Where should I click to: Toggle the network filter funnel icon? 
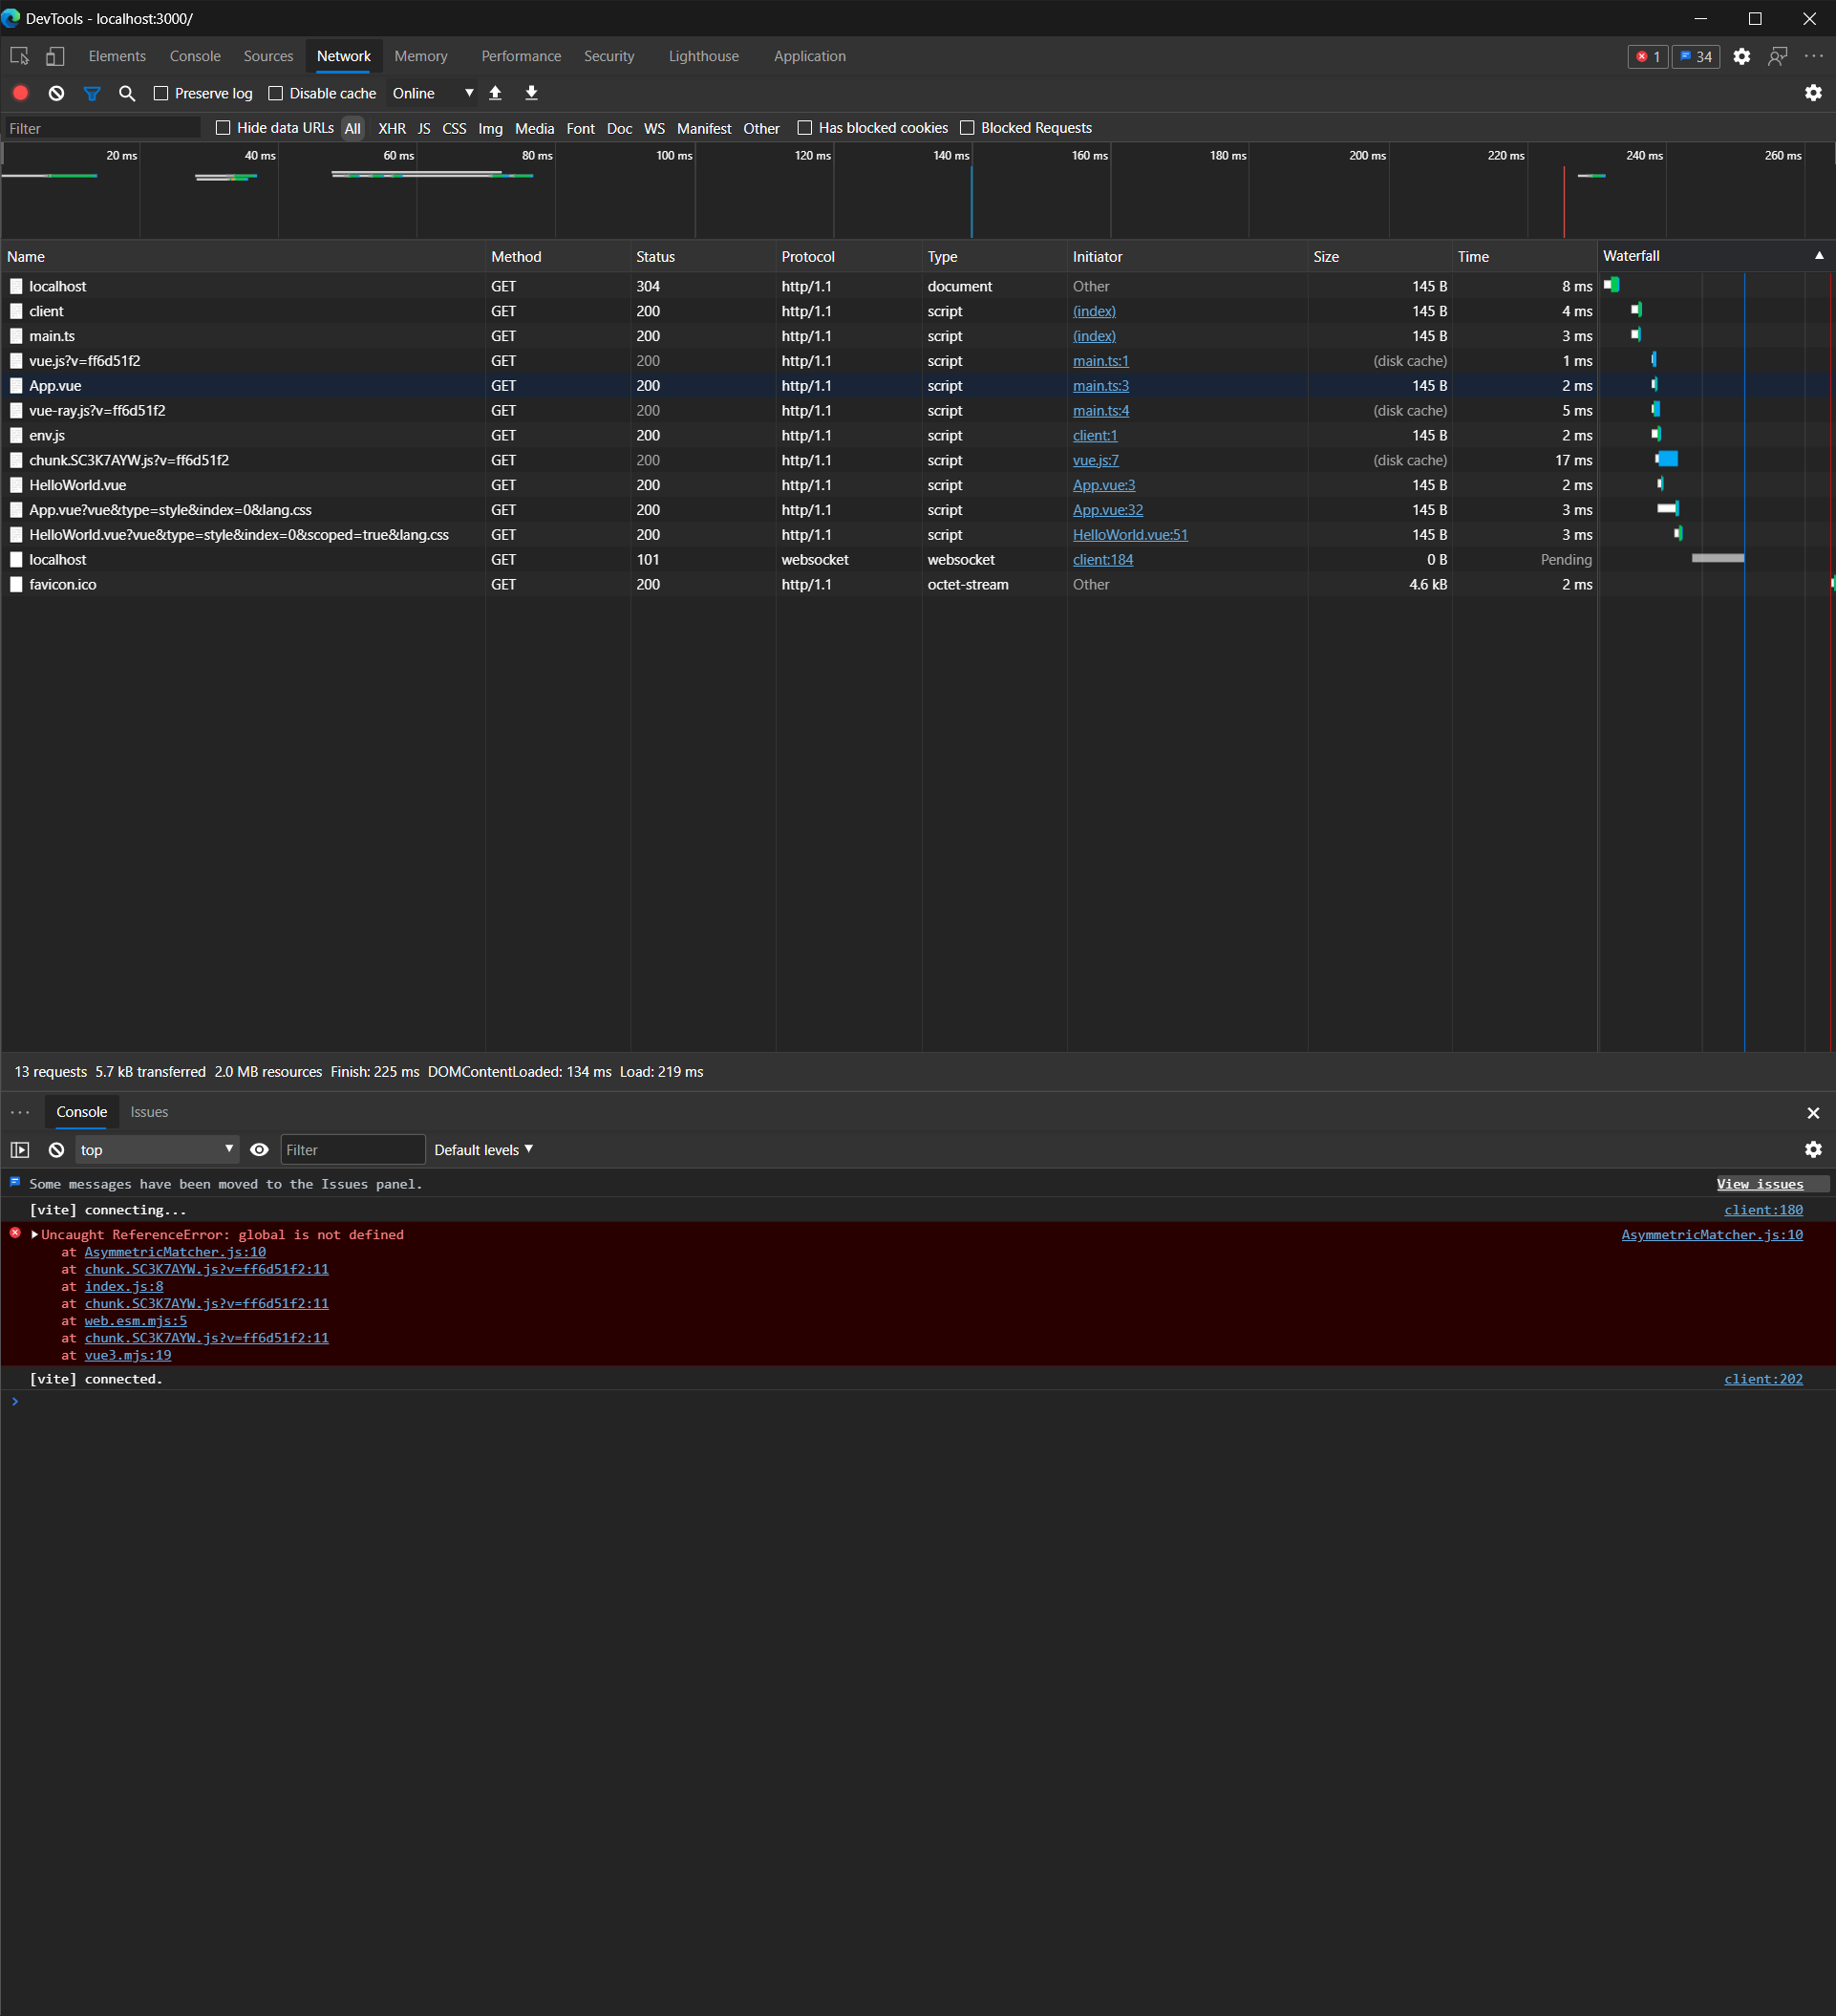92,93
